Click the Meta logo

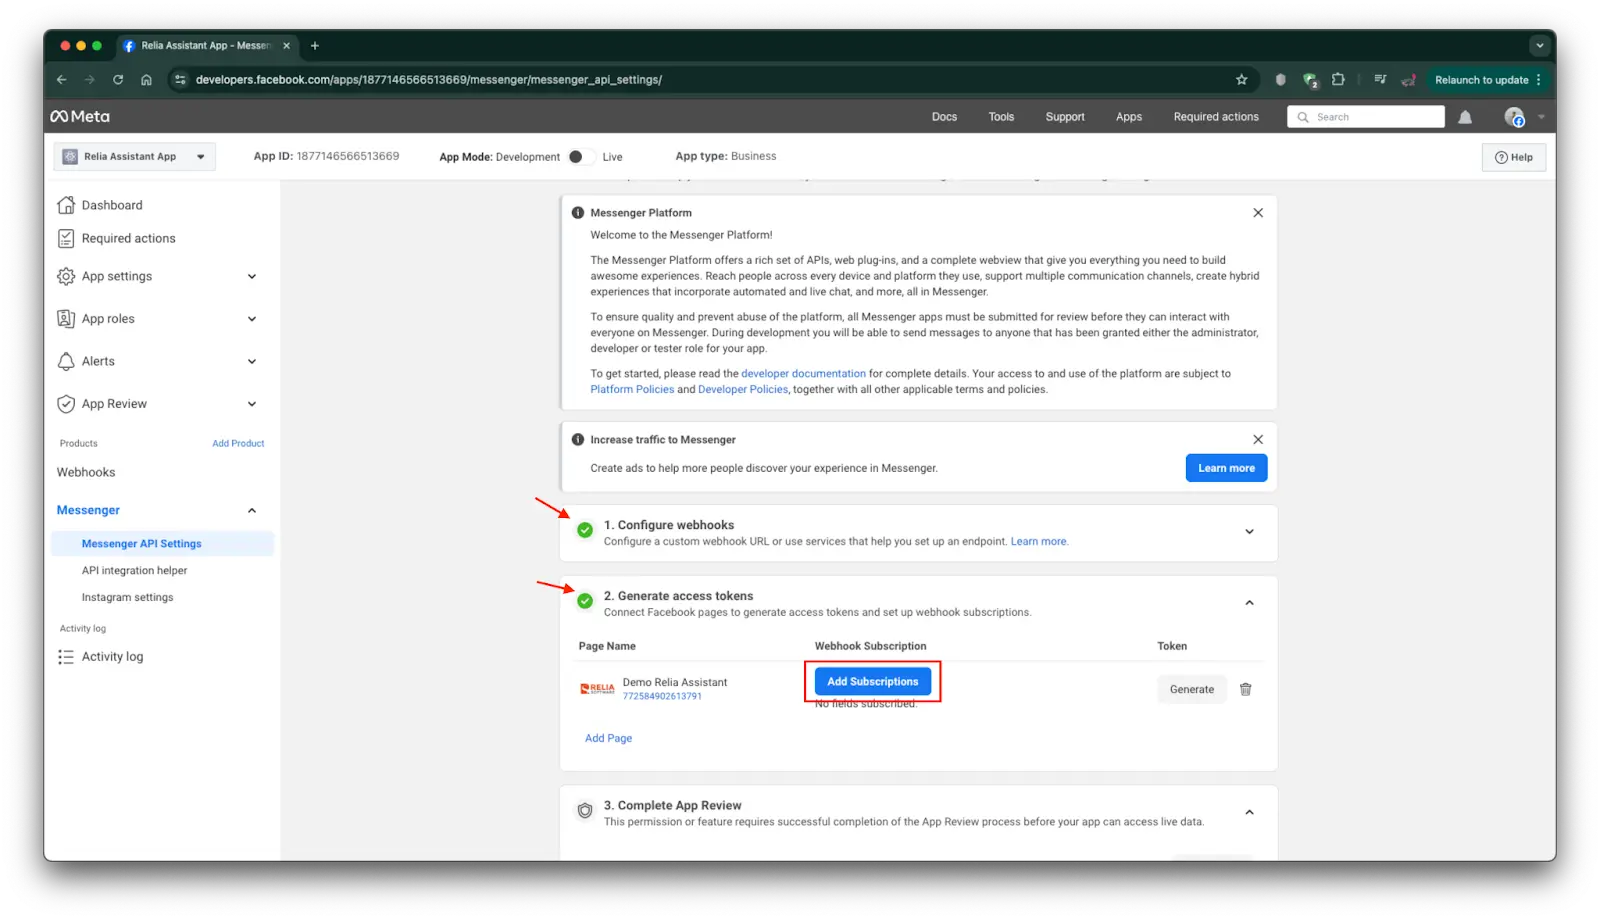[x=80, y=117]
